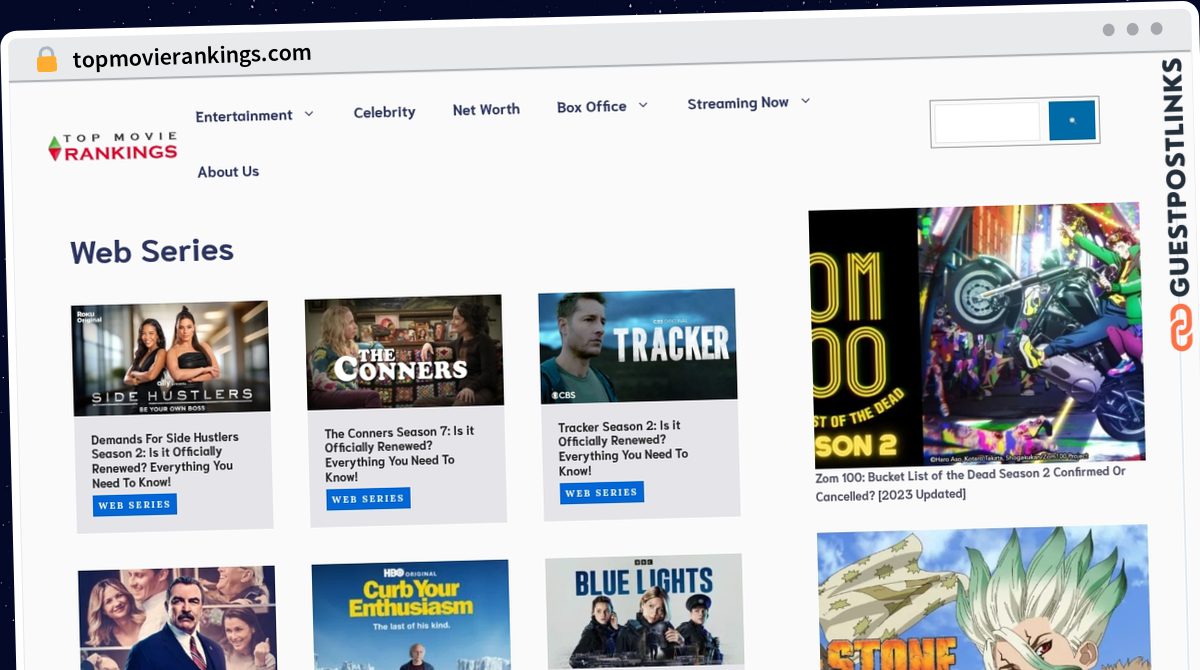Expand the Streaming Now dropdown arrow
The image size is (1200, 670).
pyautogui.click(x=805, y=101)
